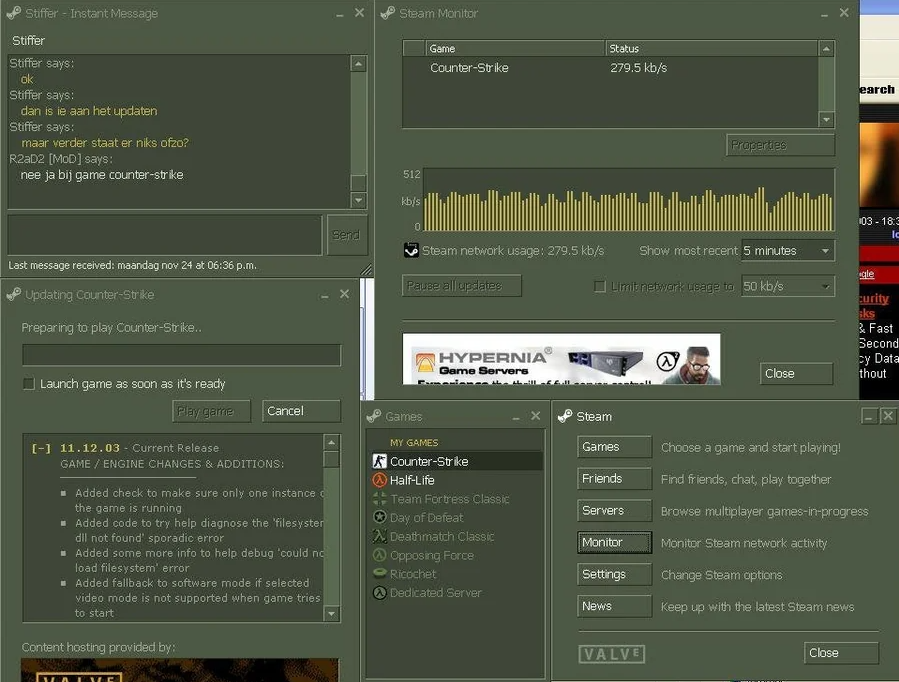Image resolution: width=899 pixels, height=682 pixels.
Task: Open the Show most recent 5 minutes dropdown
Action: pos(787,251)
